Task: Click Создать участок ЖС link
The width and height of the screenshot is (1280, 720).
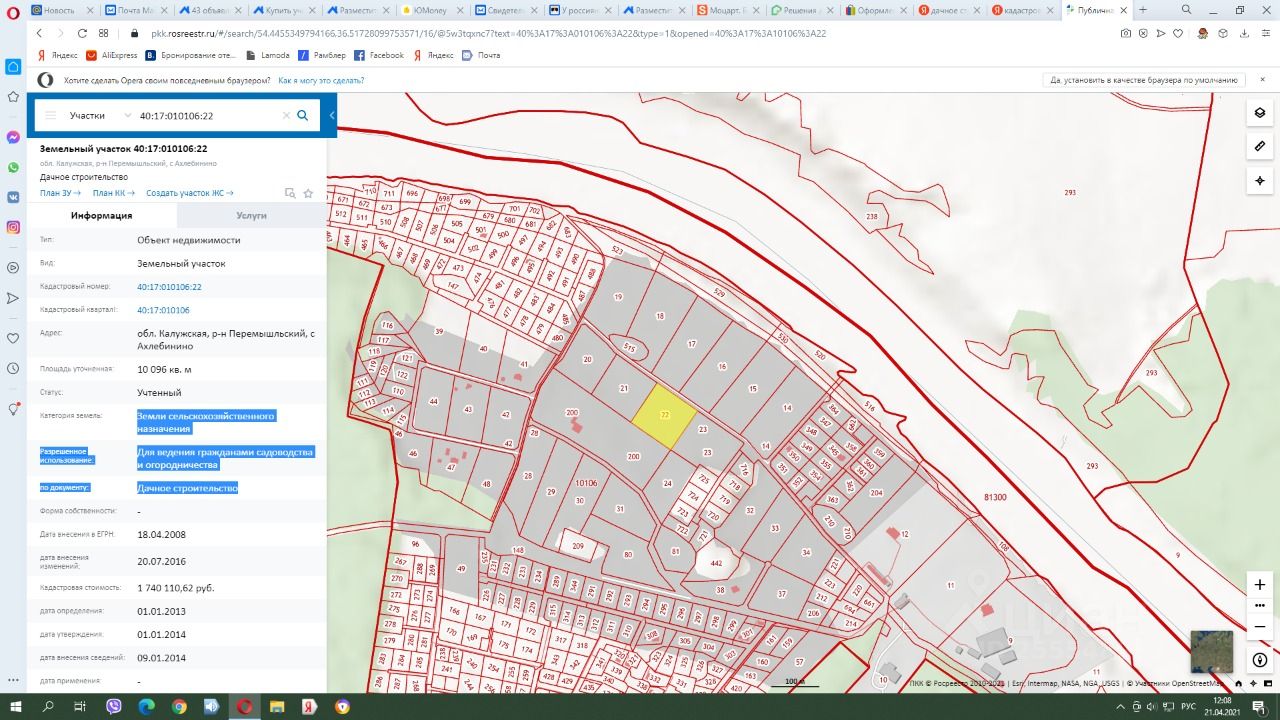Action: [x=190, y=193]
